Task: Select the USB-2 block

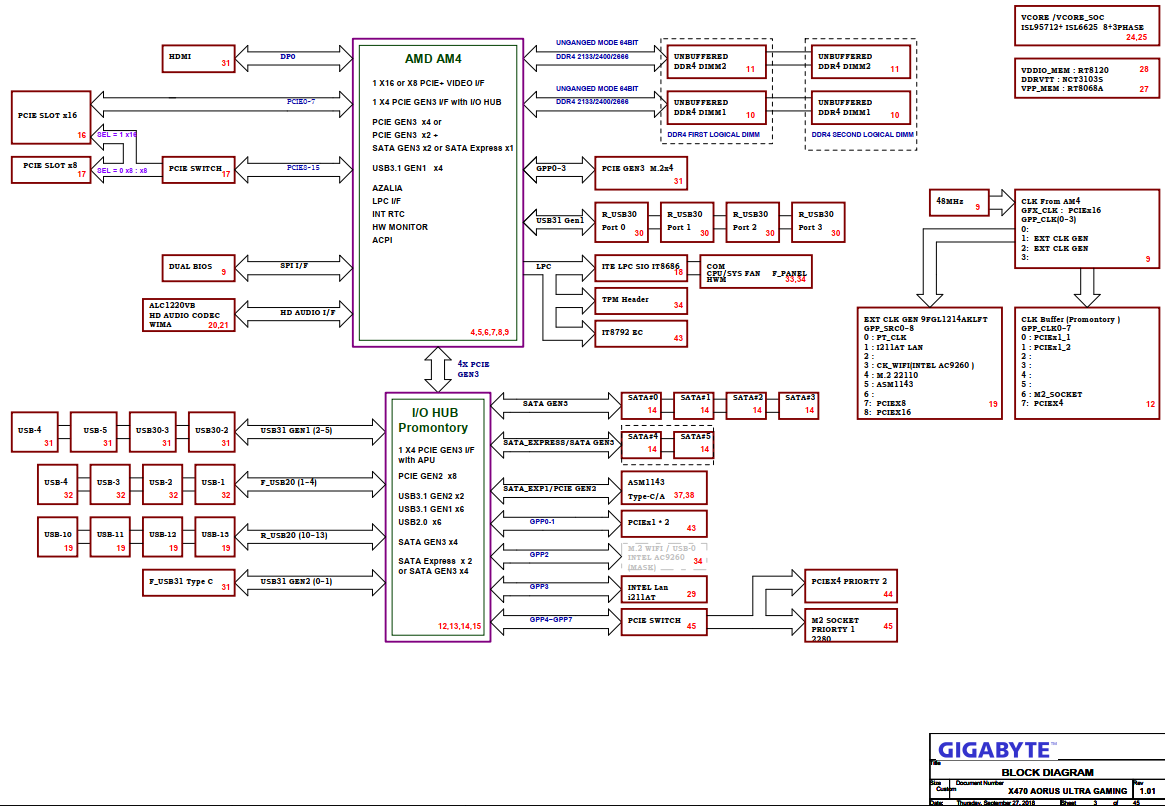Action: tap(163, 484)
